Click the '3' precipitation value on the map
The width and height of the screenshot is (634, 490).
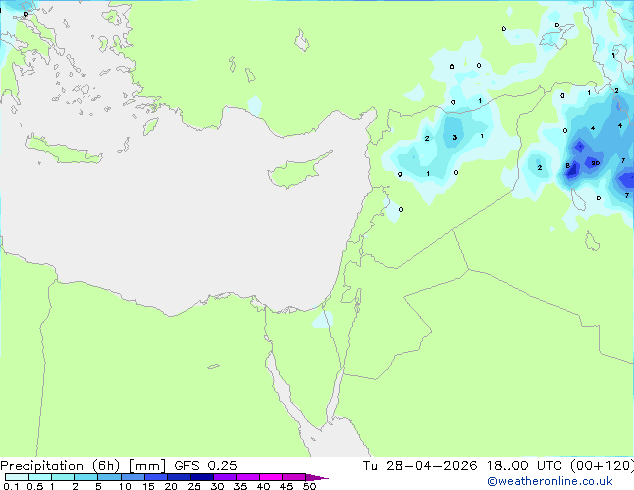coord(454,137)
